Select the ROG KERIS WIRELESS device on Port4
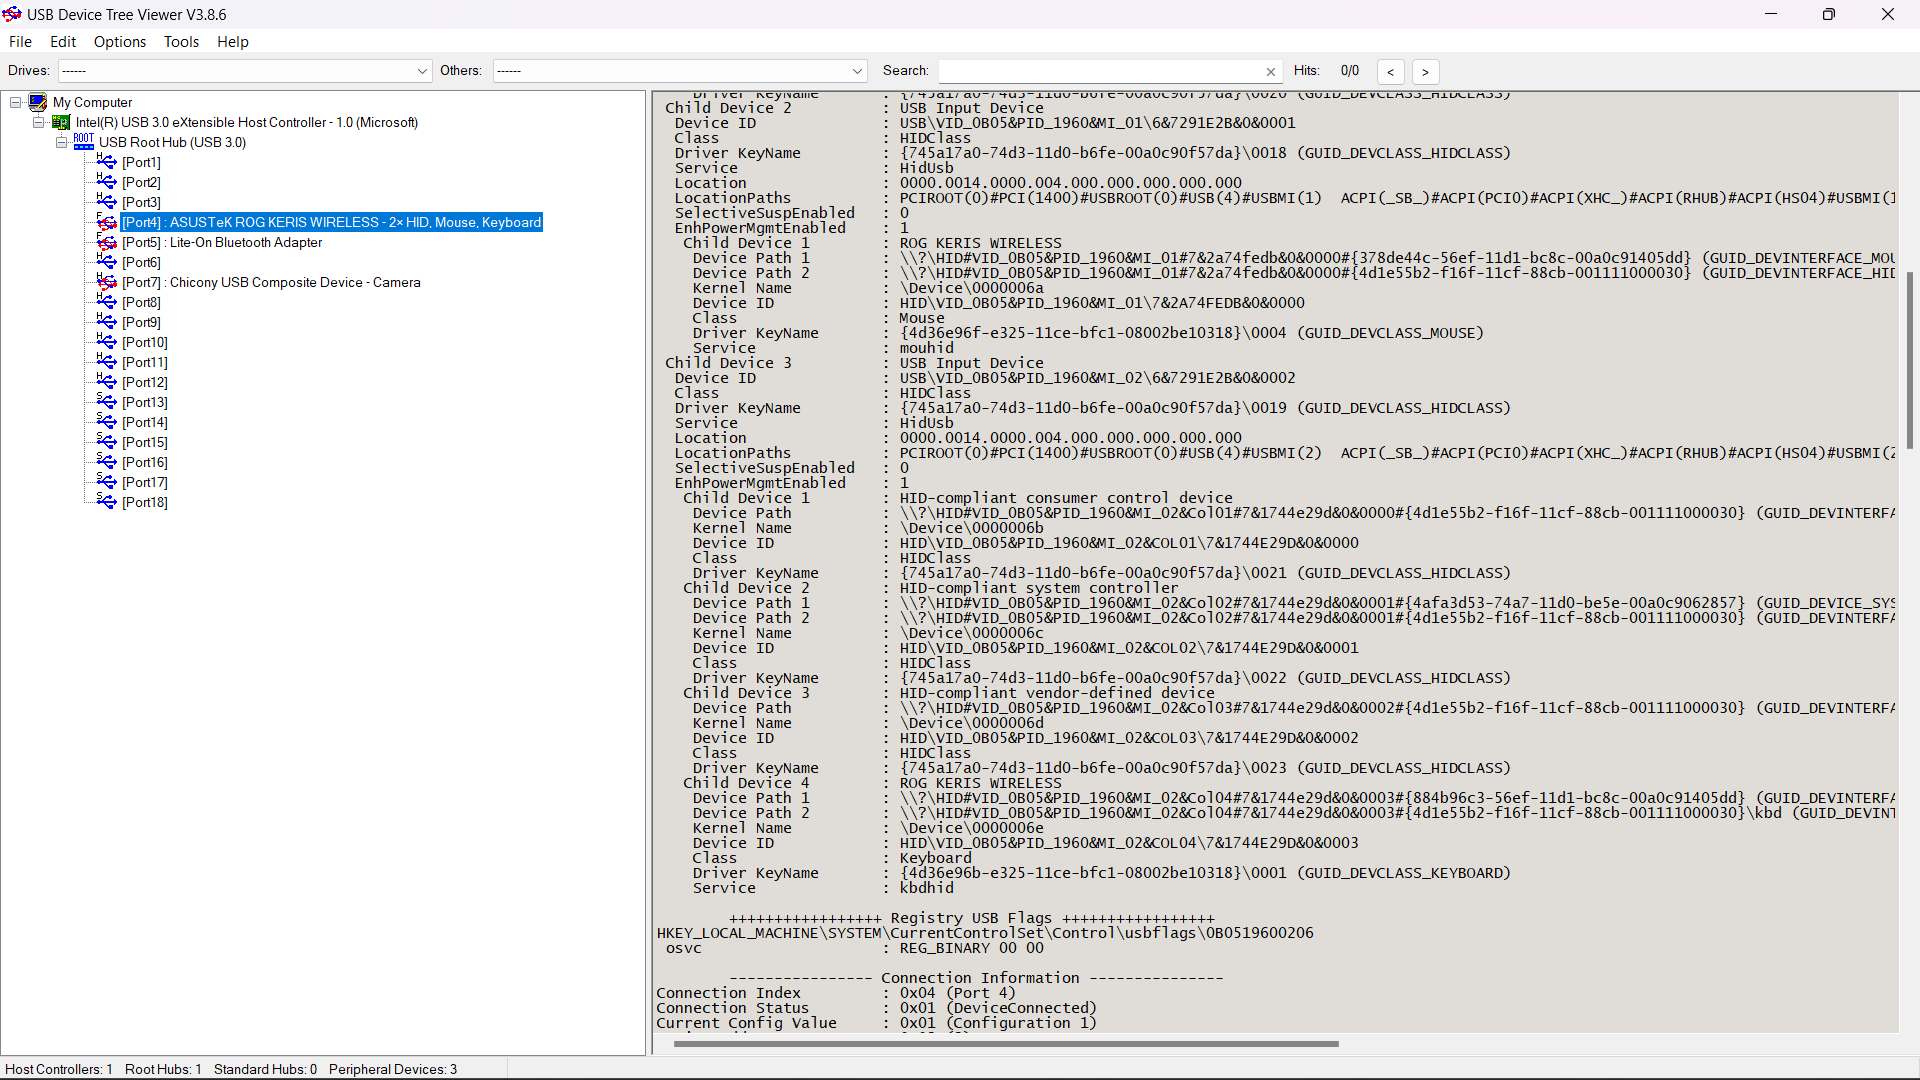This screenshot has height=1080, width=1920. (x=330, y=222)
